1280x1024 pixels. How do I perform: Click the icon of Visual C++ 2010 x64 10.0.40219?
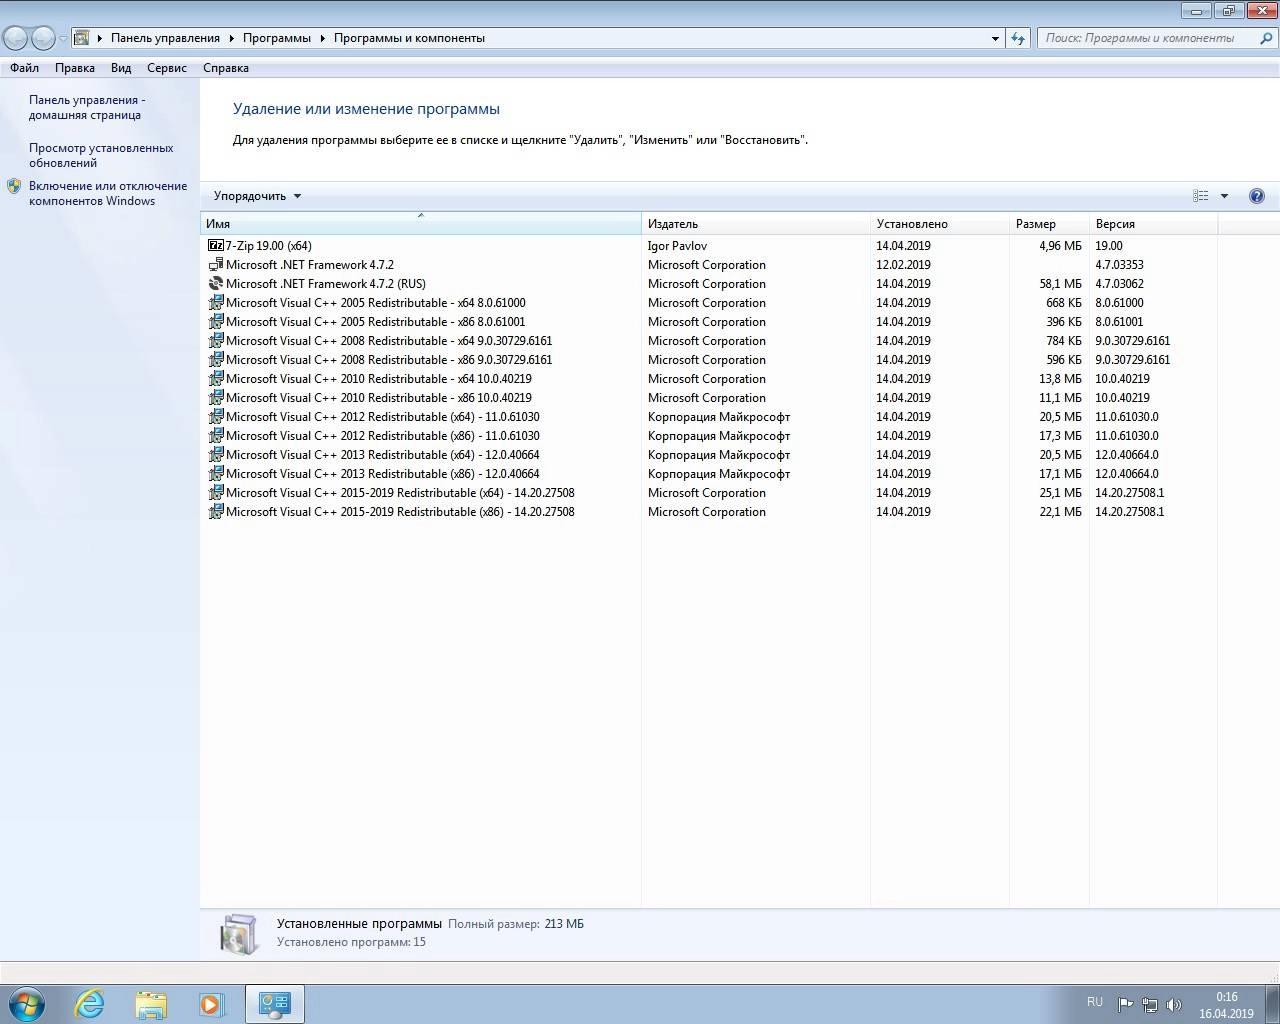point(215,378)
